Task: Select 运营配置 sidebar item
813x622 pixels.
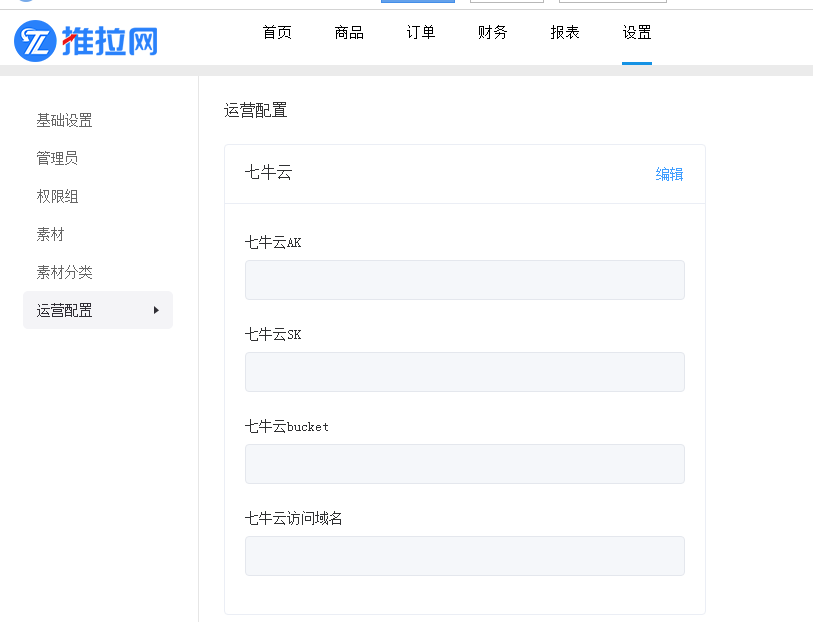Action: pyautogui.click(x=98, y=310)
